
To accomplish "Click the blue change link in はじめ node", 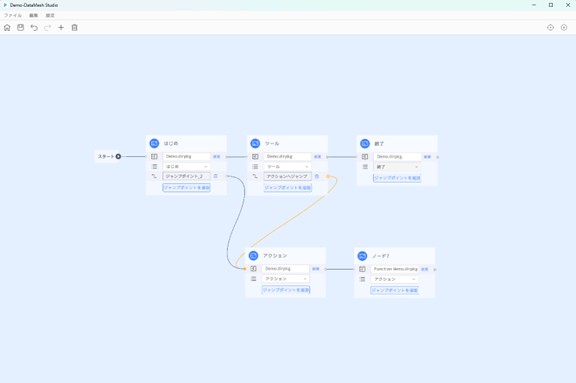I will point(217,156).
